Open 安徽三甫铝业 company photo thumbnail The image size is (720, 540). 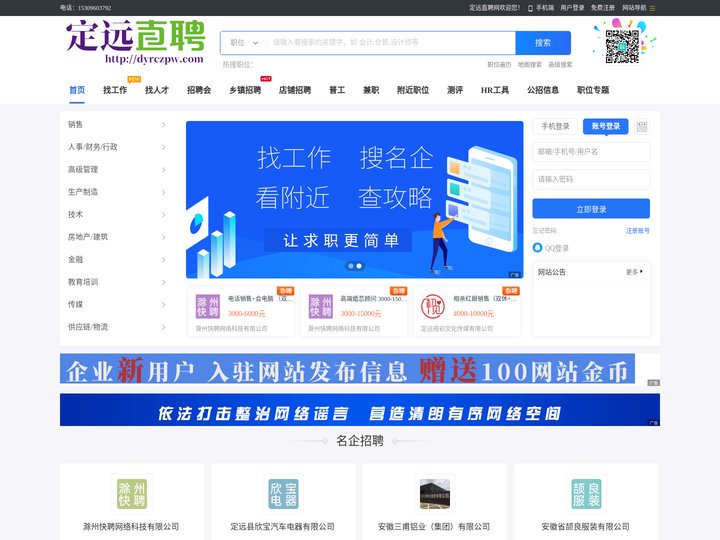435,494
